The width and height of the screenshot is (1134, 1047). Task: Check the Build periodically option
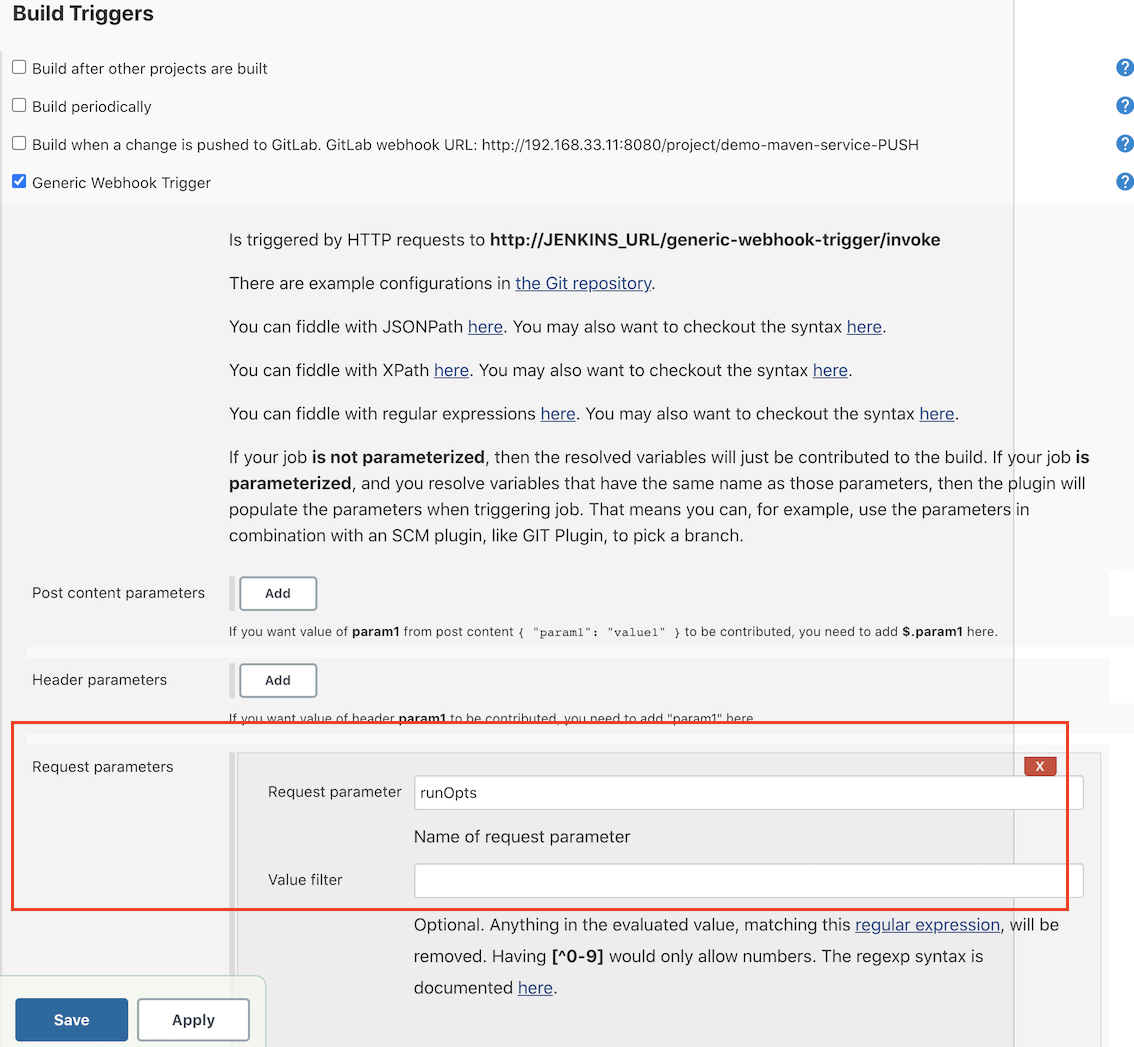(19, 106)
